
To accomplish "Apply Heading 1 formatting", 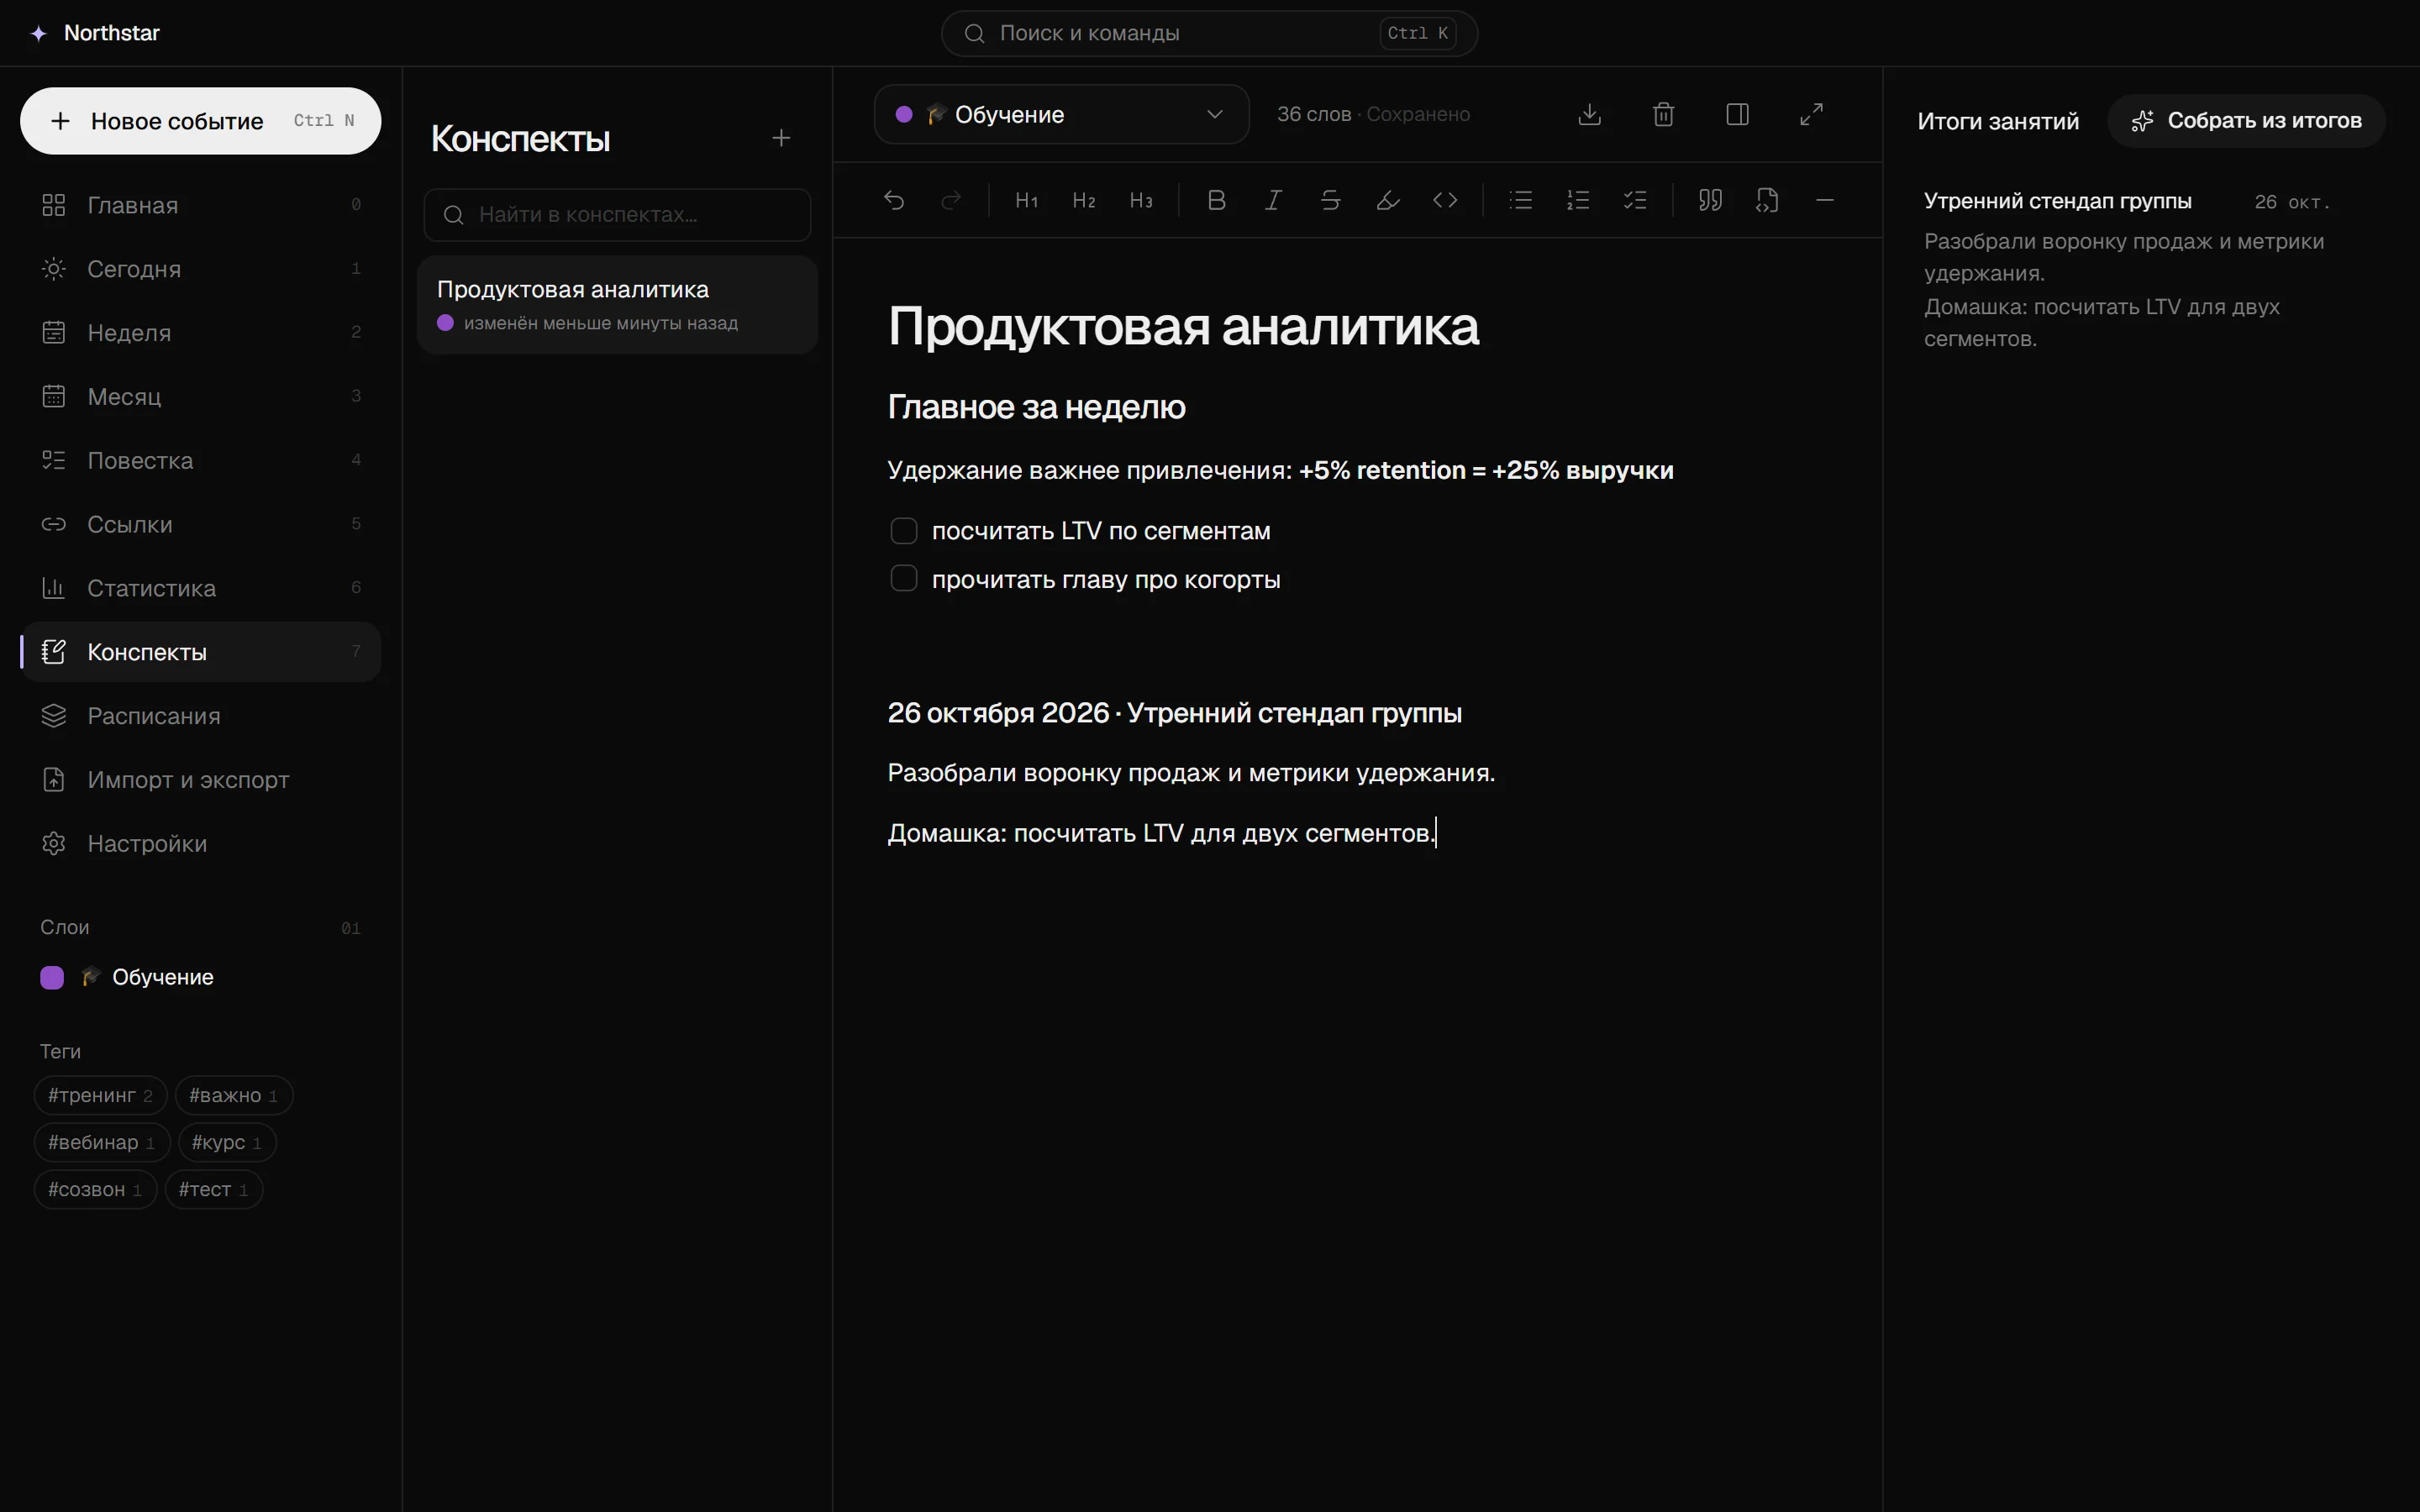I will coord(1026,200).
